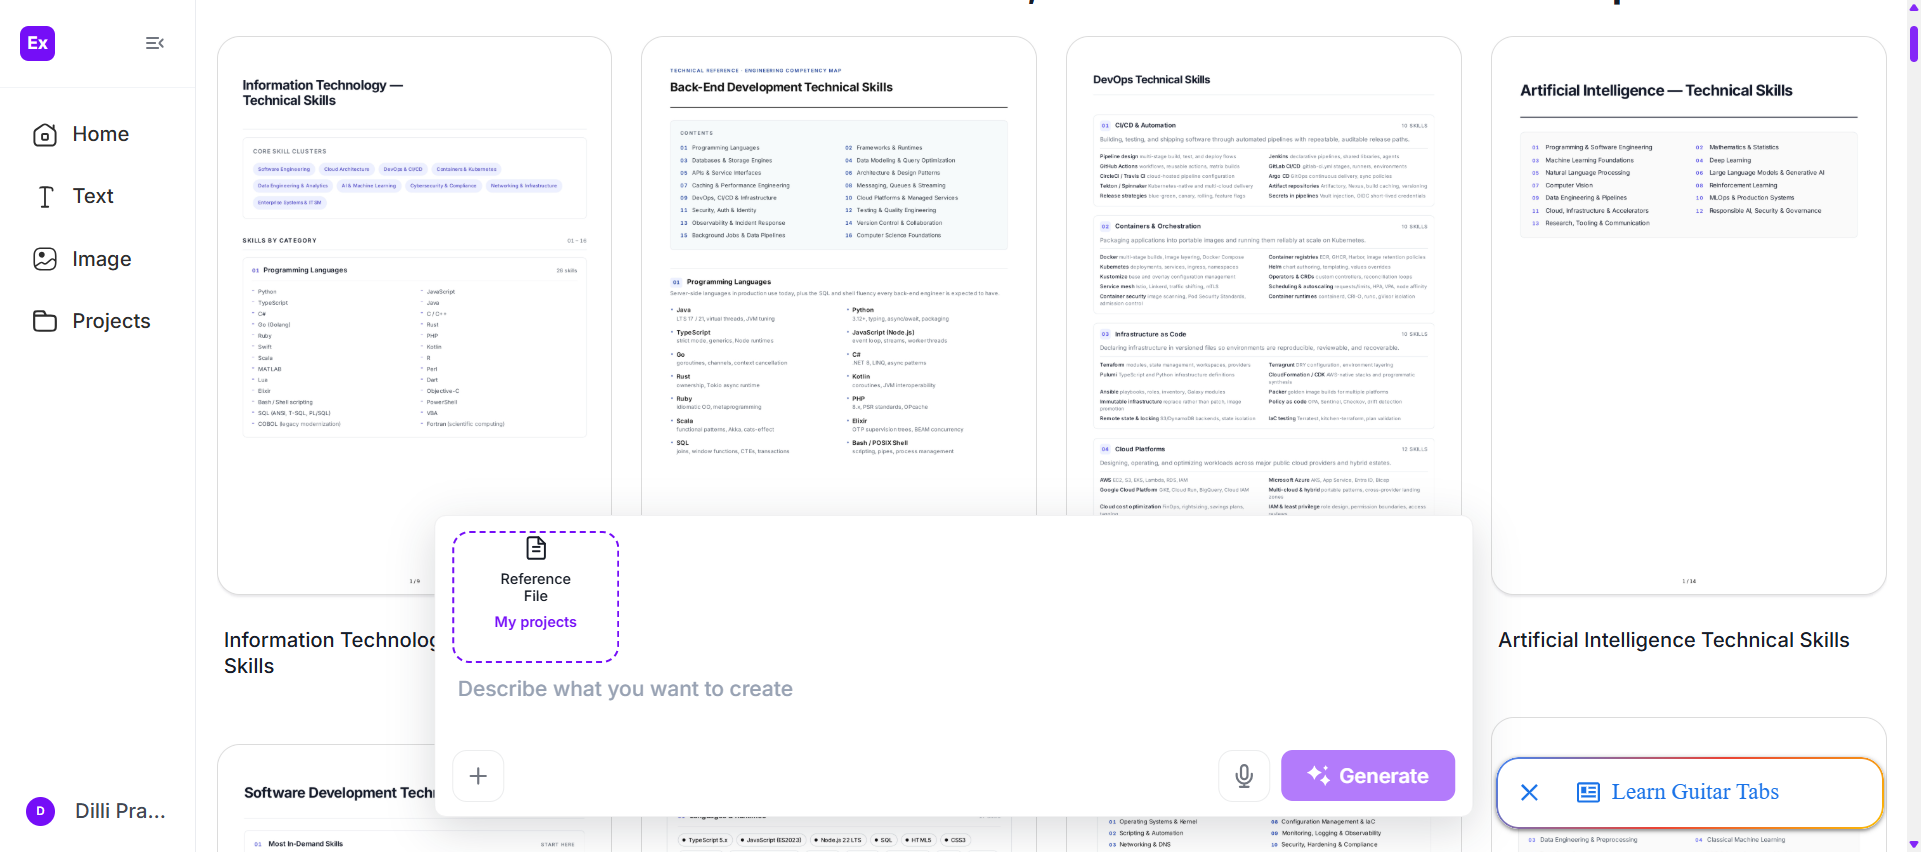Open the Projects folder icon
This screenshot has height=852, width=1921.
click(x=45, y=321)
